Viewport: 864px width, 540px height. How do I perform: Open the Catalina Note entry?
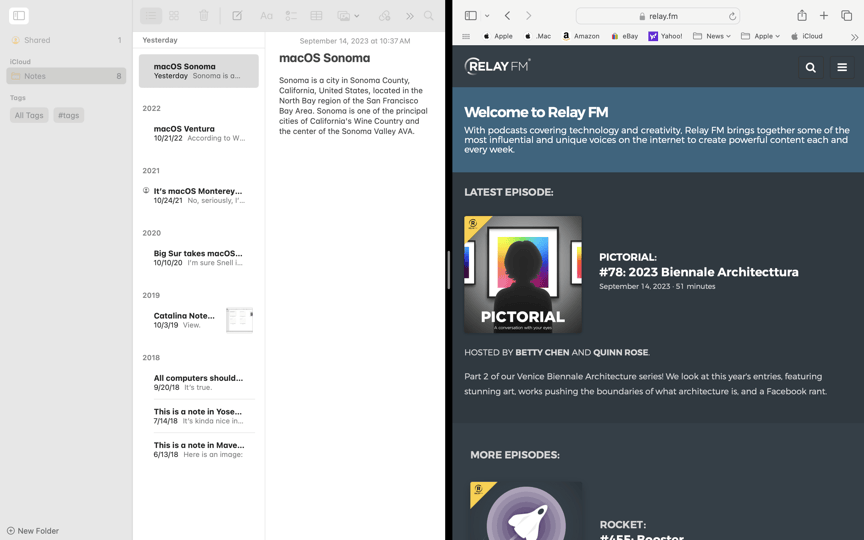(x=198, y=320)
